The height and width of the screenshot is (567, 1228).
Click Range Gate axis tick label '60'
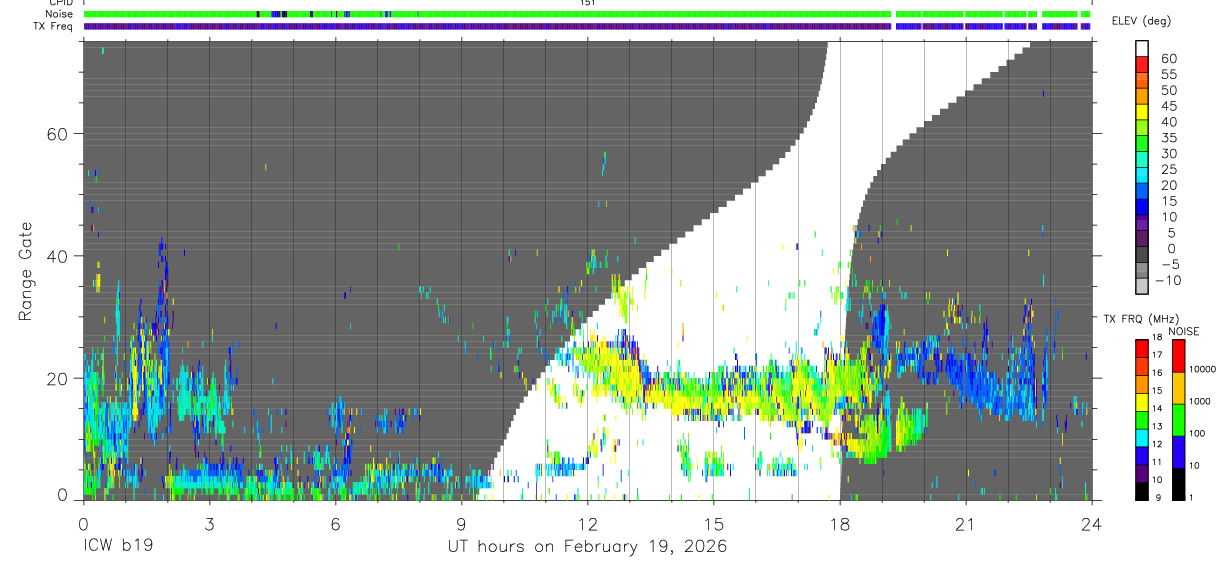click(x=57, y=134)
